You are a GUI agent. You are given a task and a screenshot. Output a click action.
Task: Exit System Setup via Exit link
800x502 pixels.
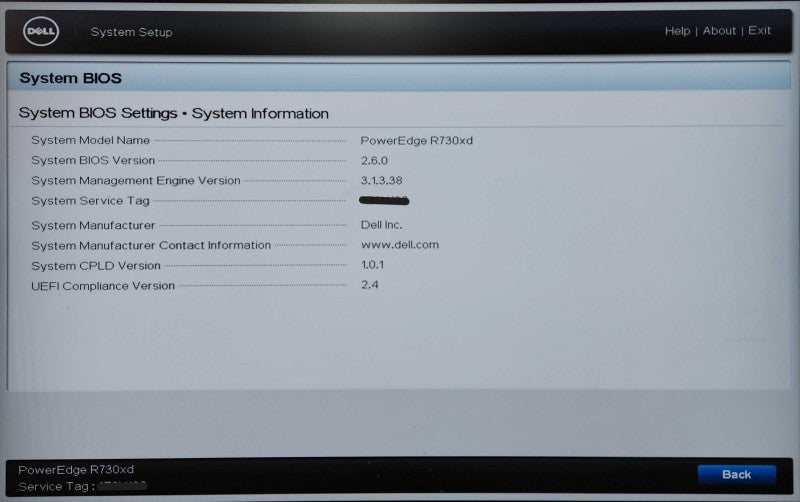[759, 31]
